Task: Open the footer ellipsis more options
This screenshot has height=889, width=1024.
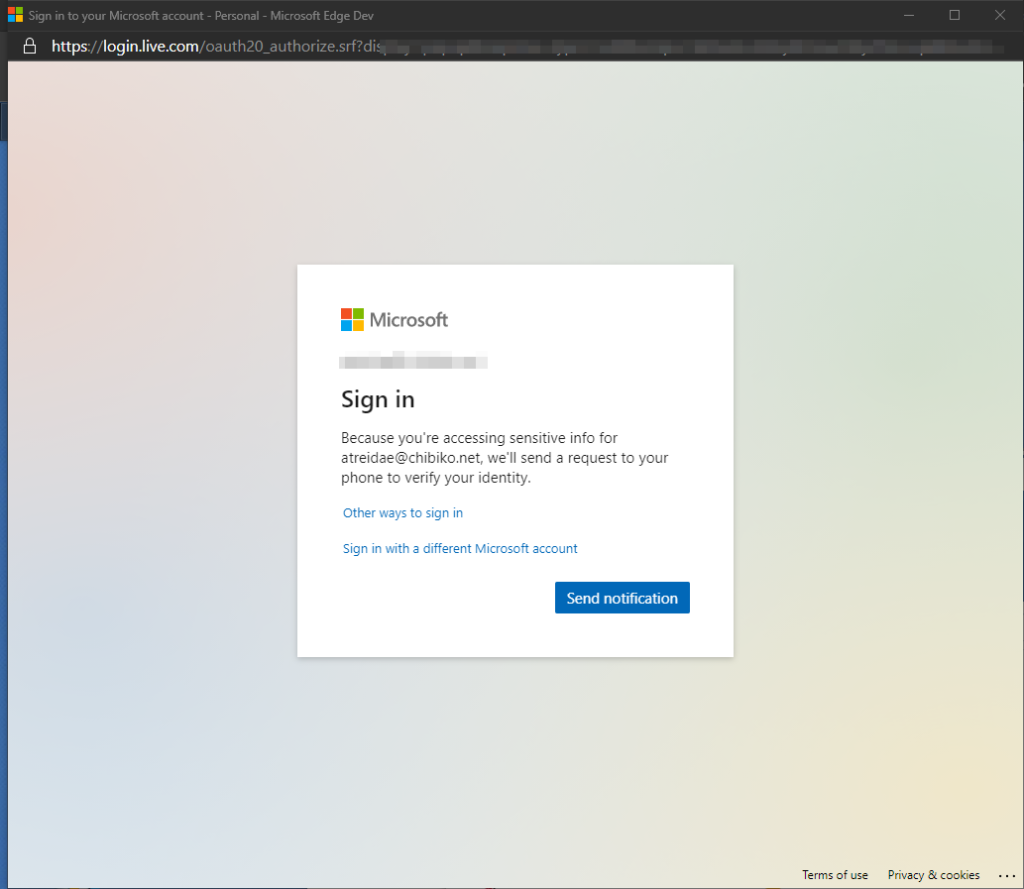Action: coord(1006,875)
